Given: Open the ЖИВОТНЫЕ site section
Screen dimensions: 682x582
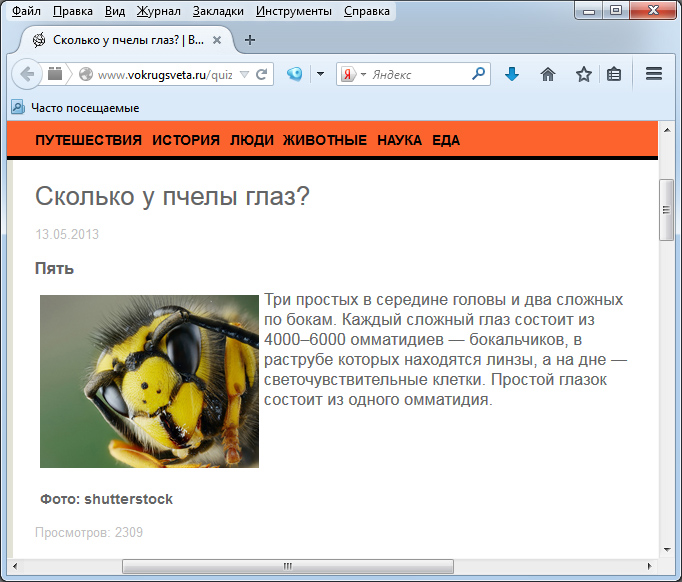Looking at the screenshot, I should [325, 140].
